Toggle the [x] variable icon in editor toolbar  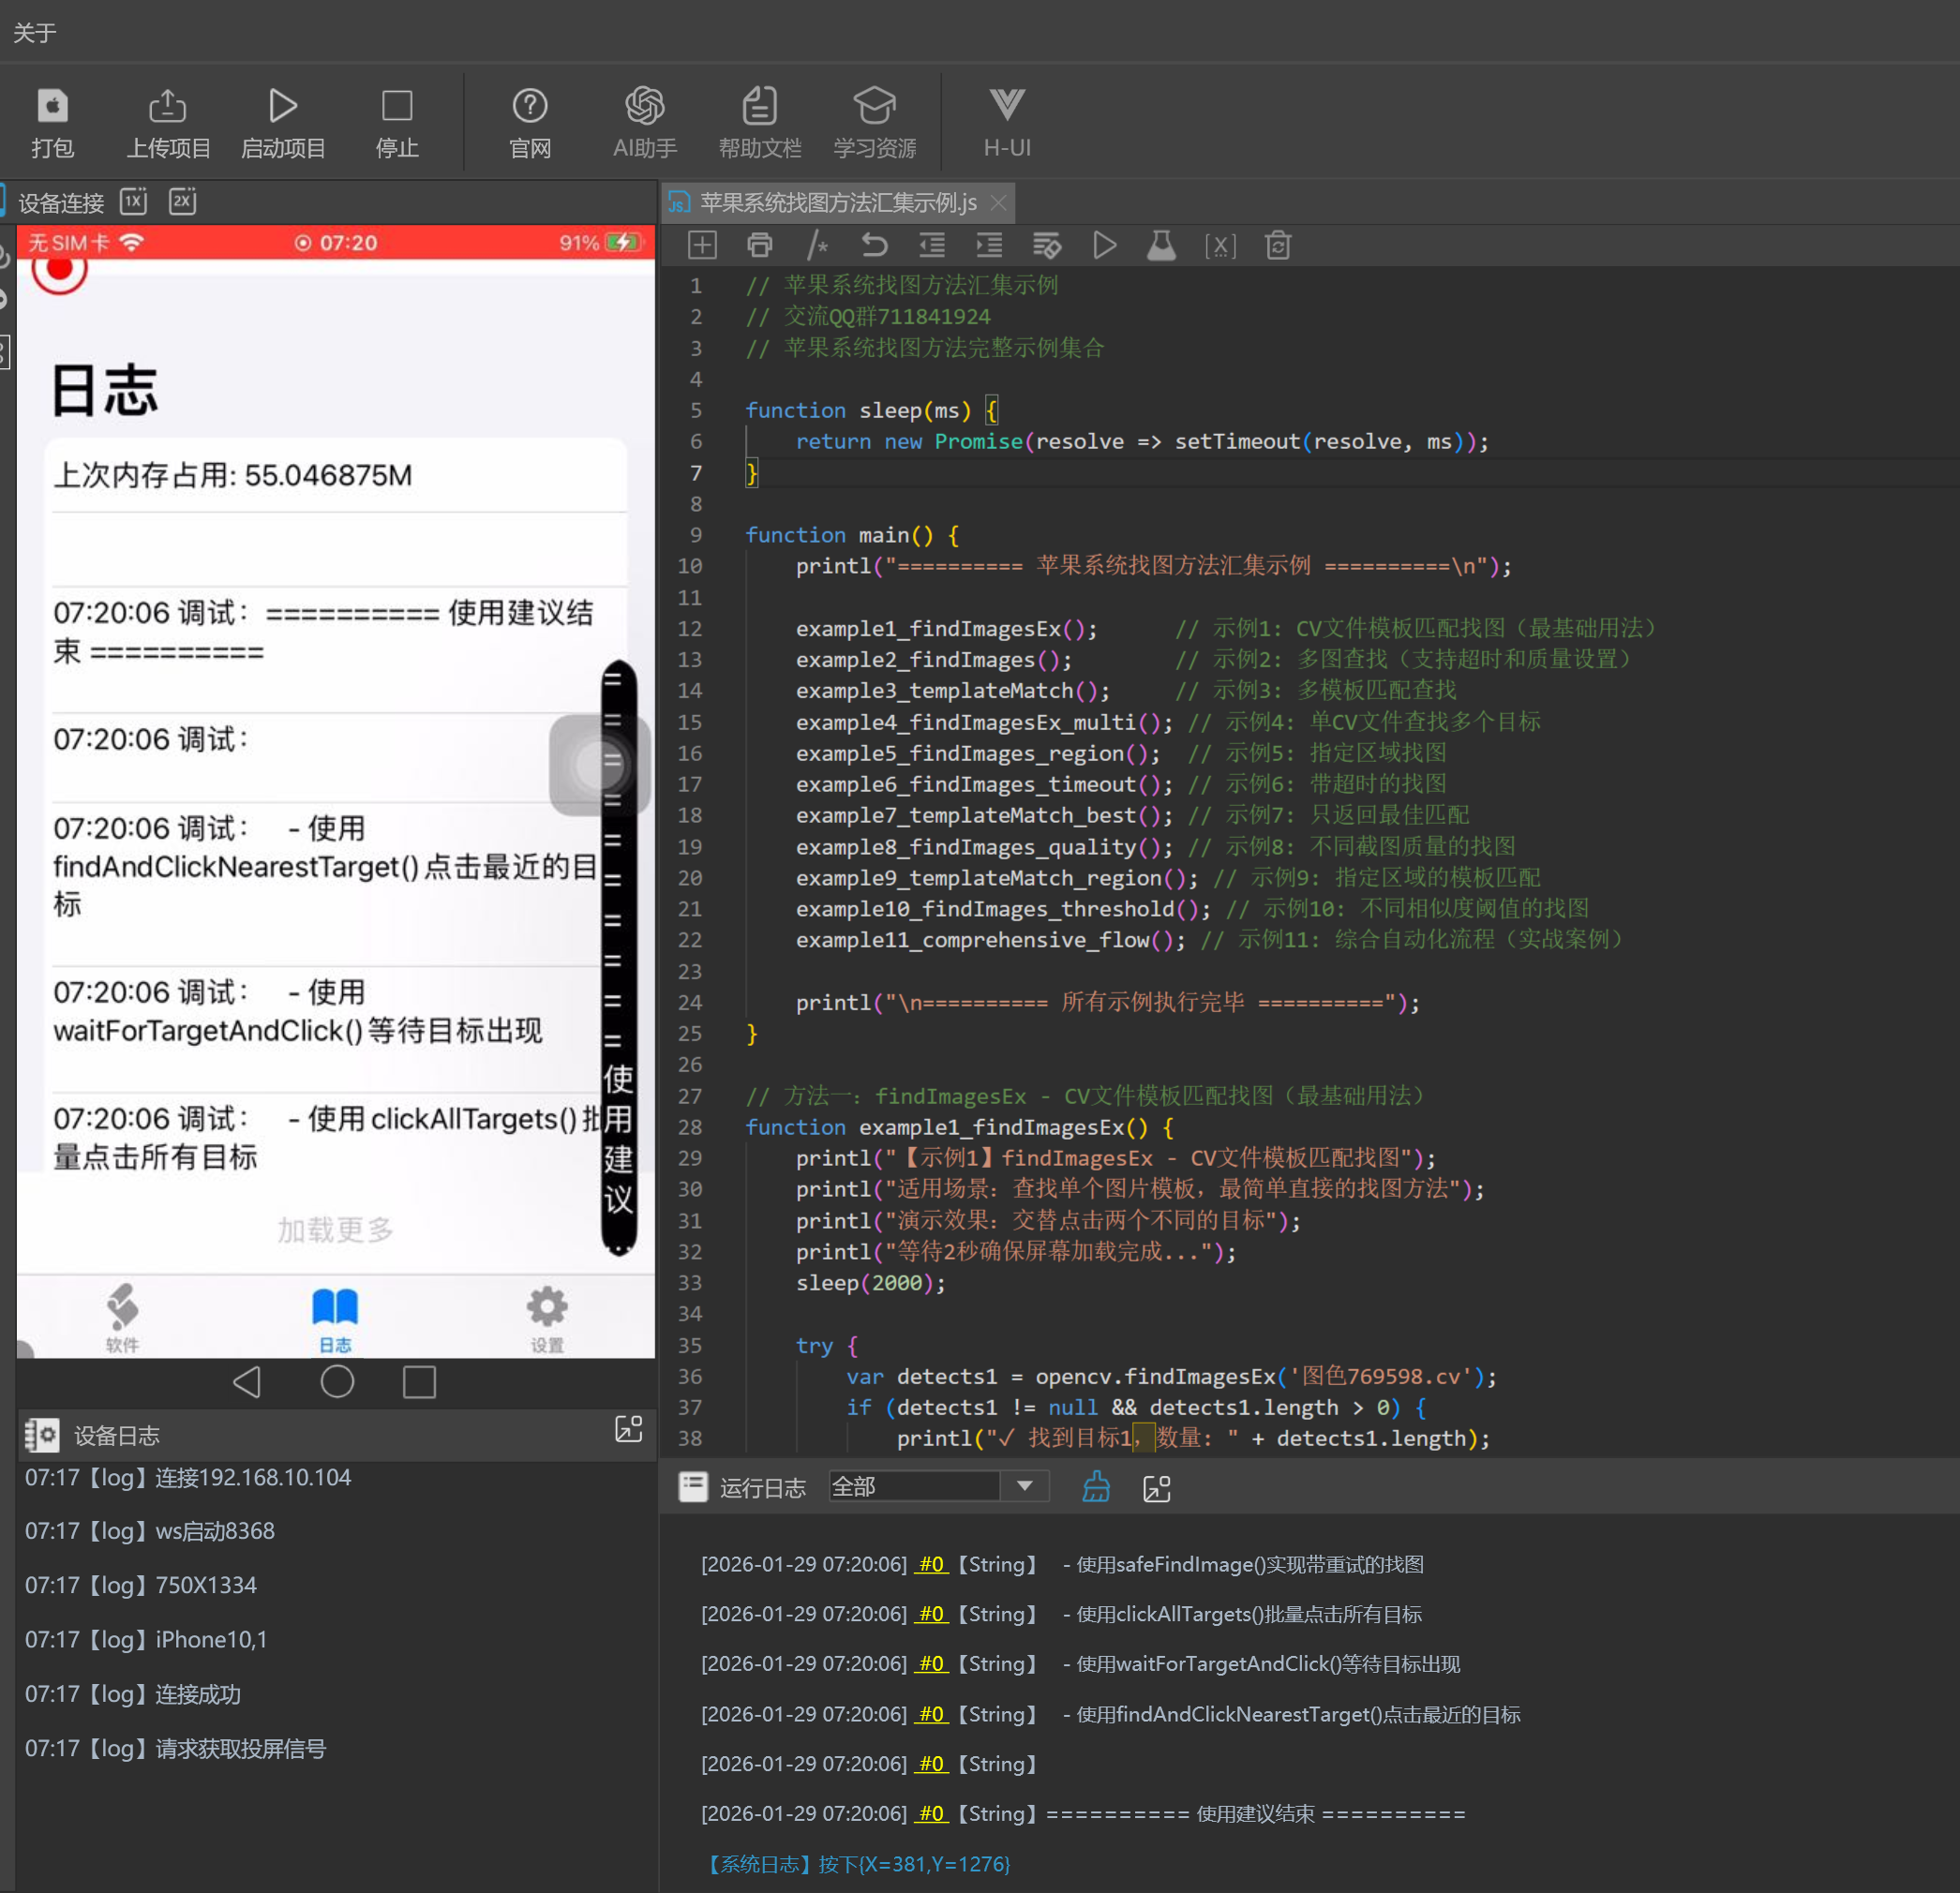(1220, 245)
